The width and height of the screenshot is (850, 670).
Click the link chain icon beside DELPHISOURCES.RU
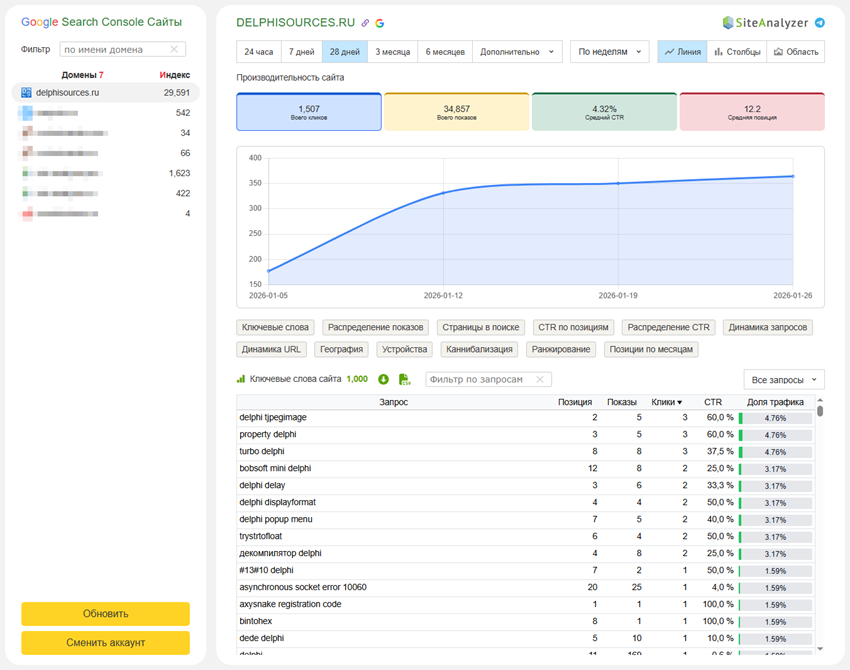[364, 22]
